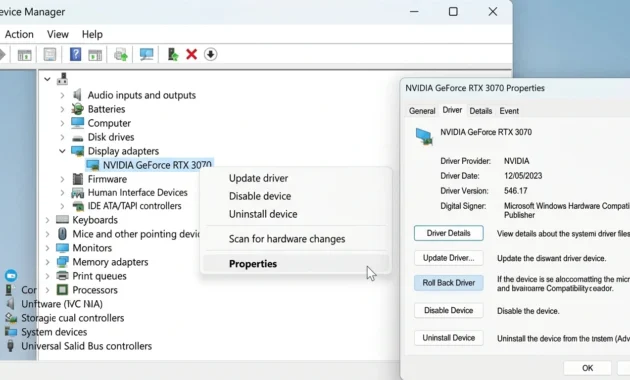Choose Scan for hardware changes

tap(287, 239)
